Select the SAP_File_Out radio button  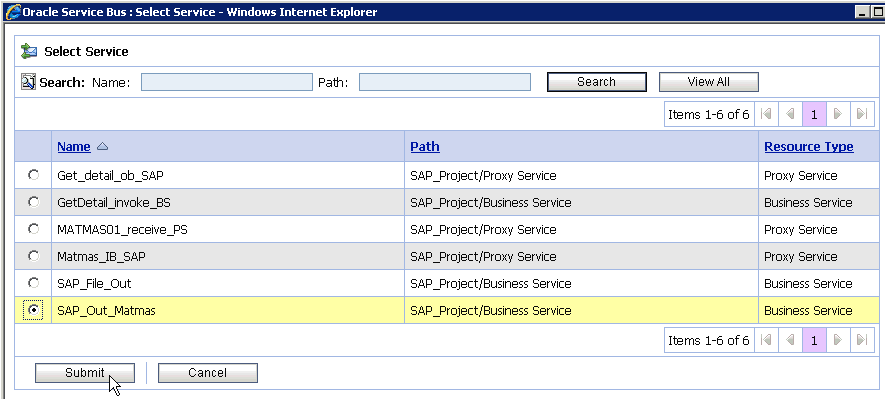(x=34, y=282)
